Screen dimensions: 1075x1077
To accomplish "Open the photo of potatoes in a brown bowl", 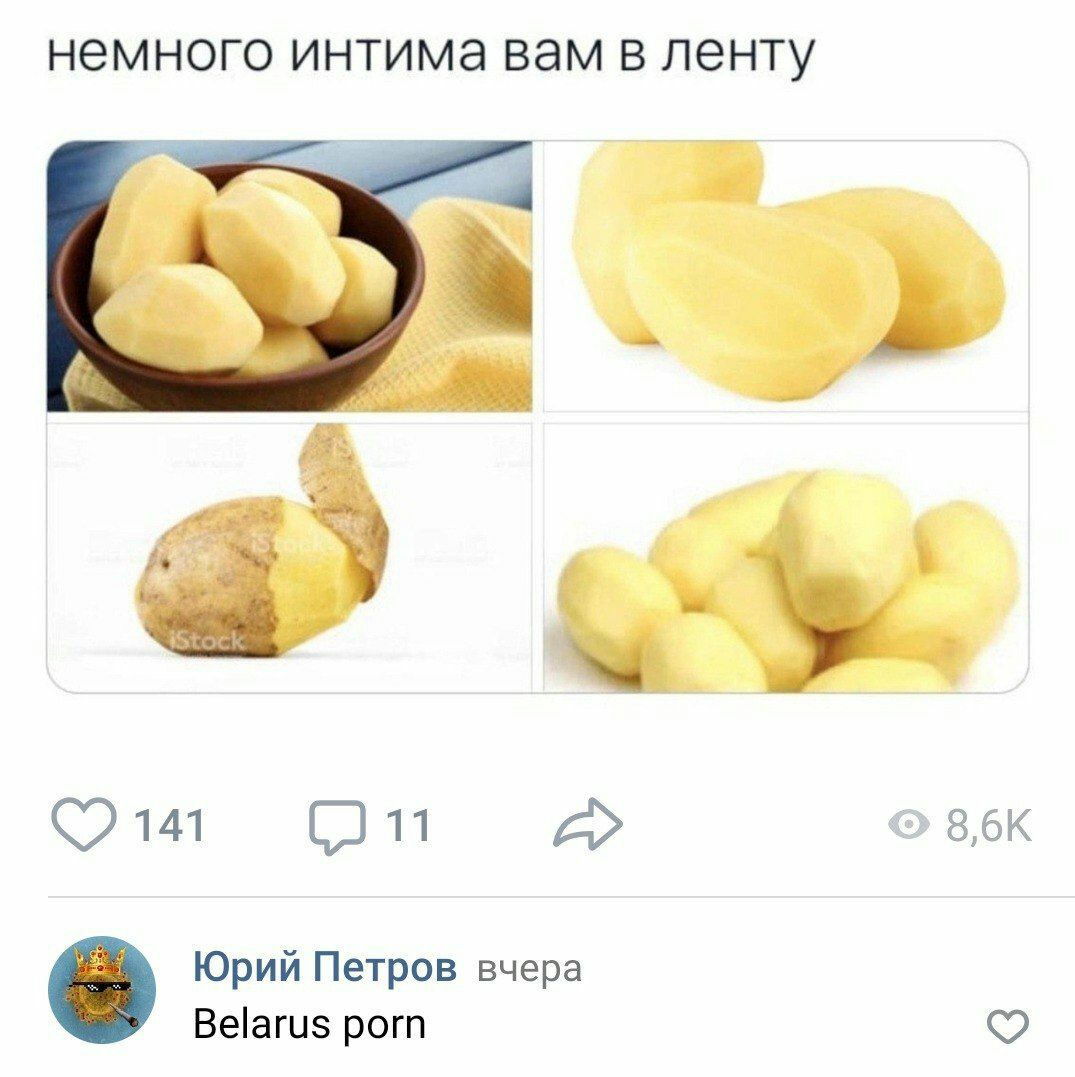I will 289,276.
